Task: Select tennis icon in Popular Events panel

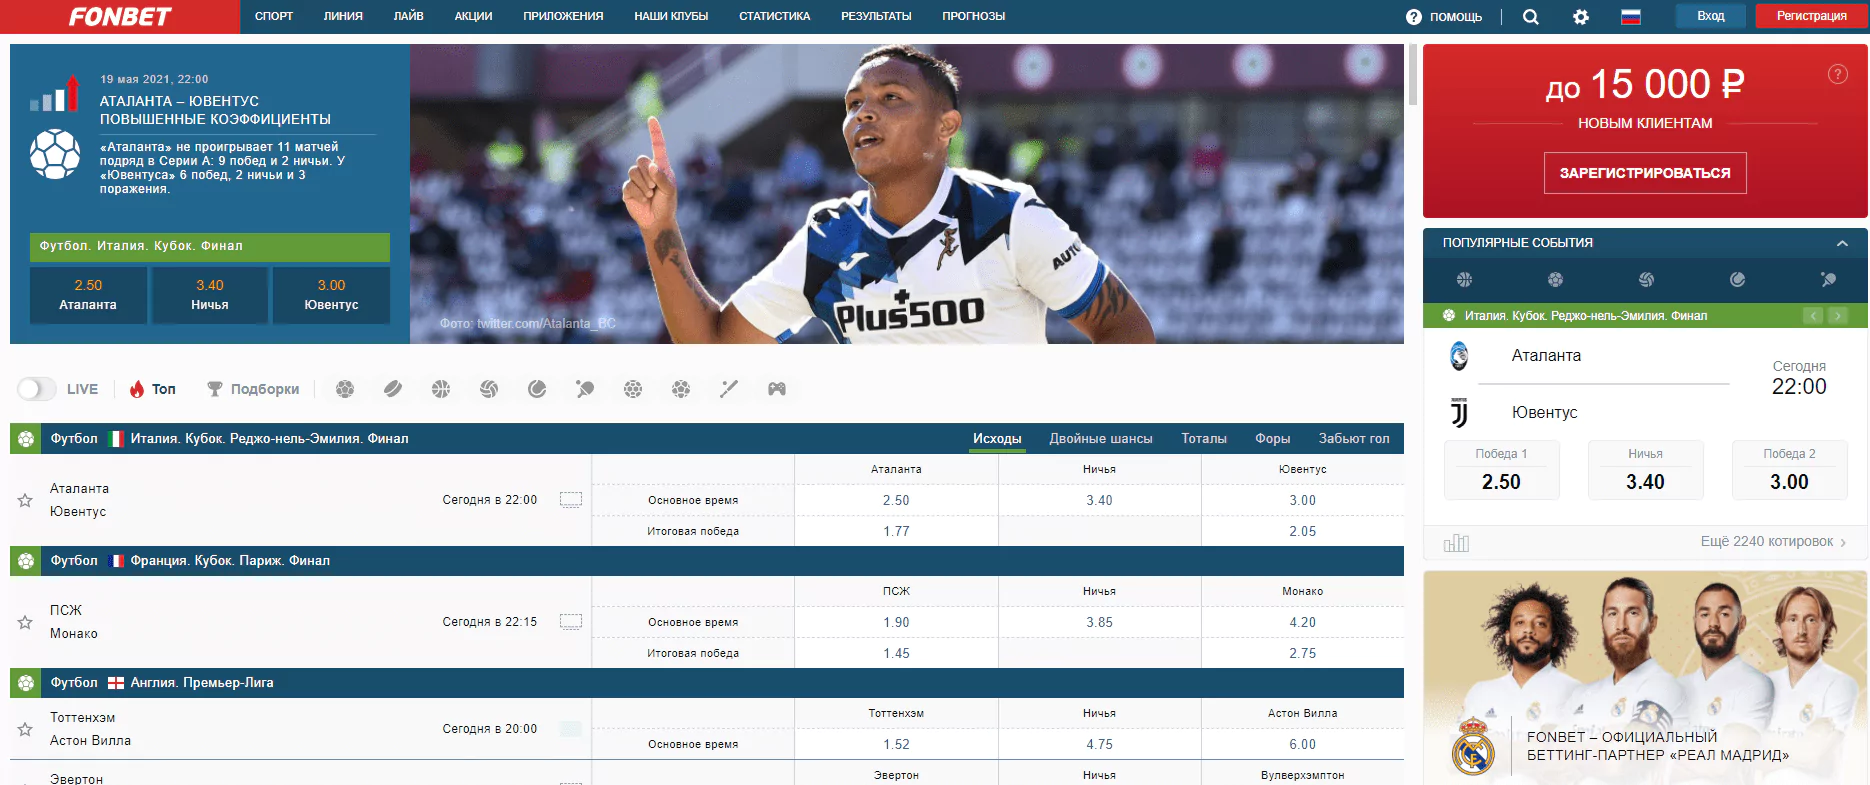Action: pyautogui.click(x=1737, y=280)
